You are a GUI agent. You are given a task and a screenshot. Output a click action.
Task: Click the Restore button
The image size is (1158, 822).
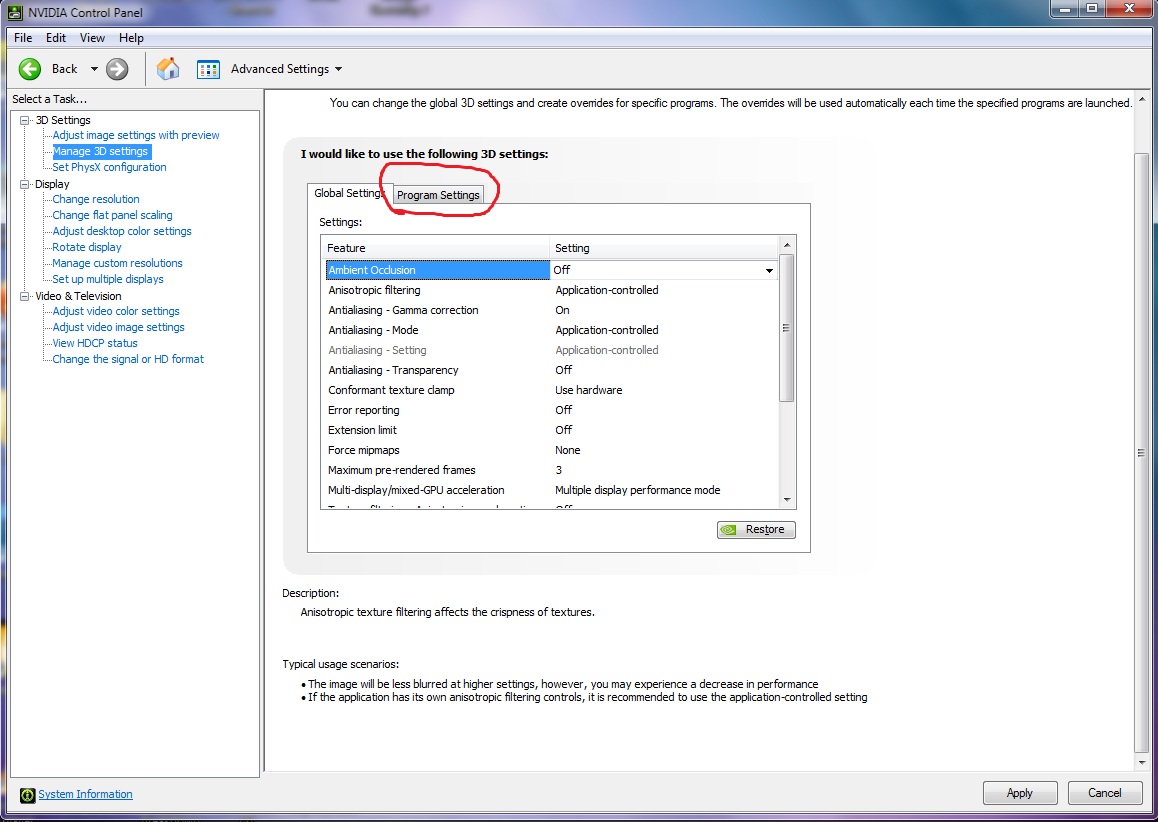click(756, 530)
